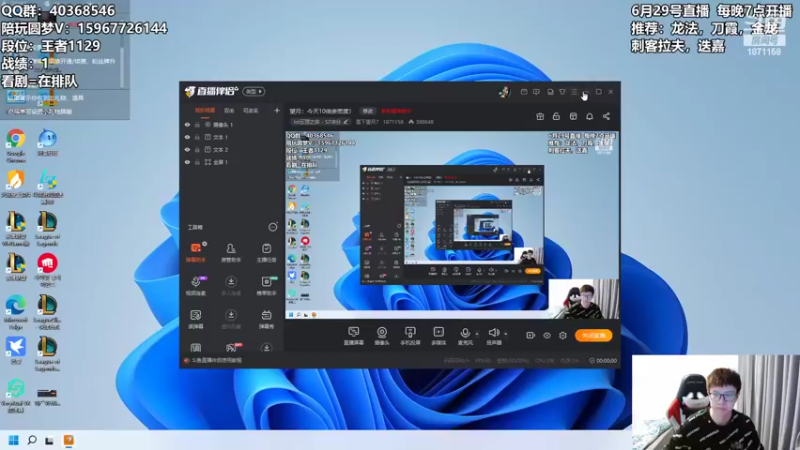The width and height of the screenshot is (800, 450).
Task: Open the 弹幕秀 tool
Action: (x=266, y=319)
